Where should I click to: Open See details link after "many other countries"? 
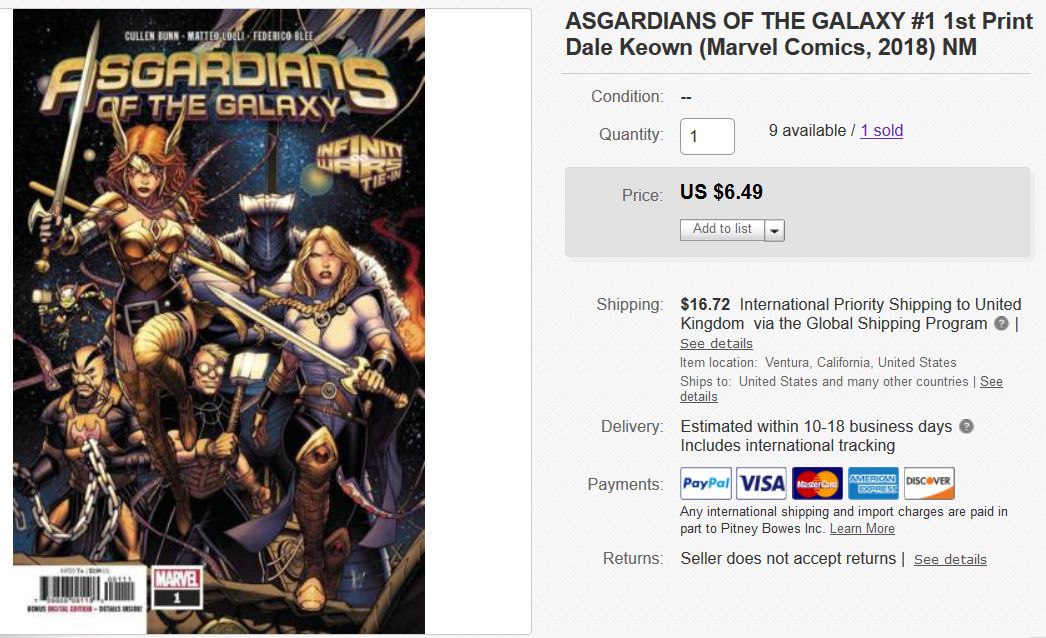pyautogui.click(x=991, y=382)
